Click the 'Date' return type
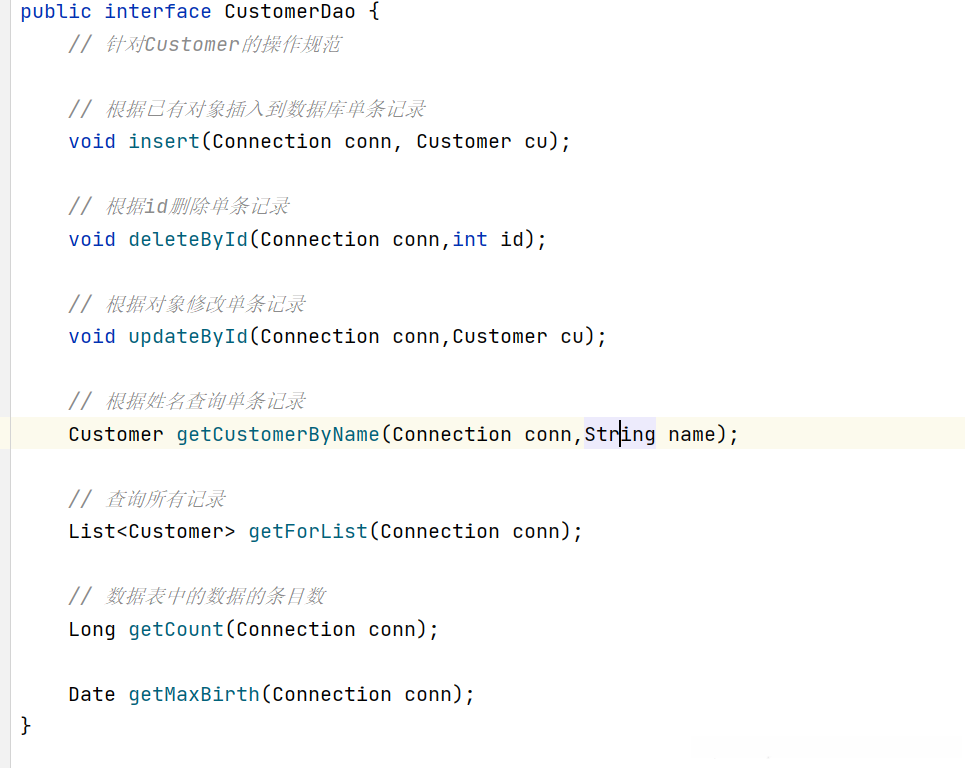This screenshot has width=965, height=768. coord(92,695)
